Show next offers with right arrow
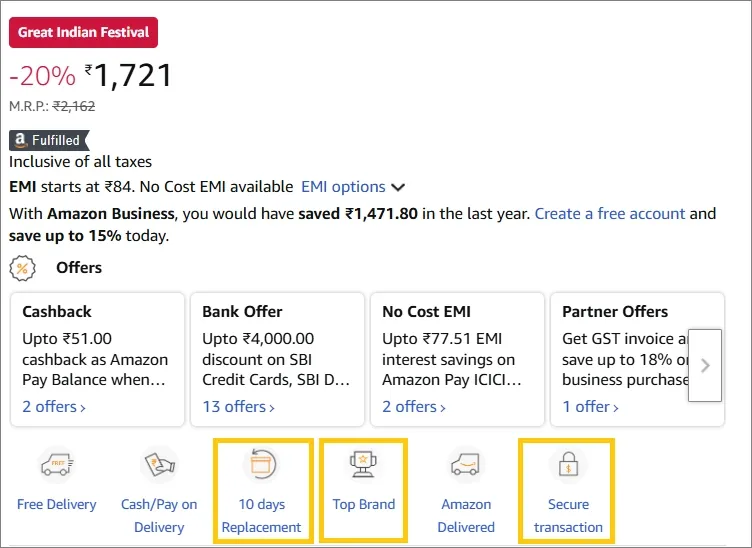The width and height of the screenshot is (752, 548). pos(705,366)
